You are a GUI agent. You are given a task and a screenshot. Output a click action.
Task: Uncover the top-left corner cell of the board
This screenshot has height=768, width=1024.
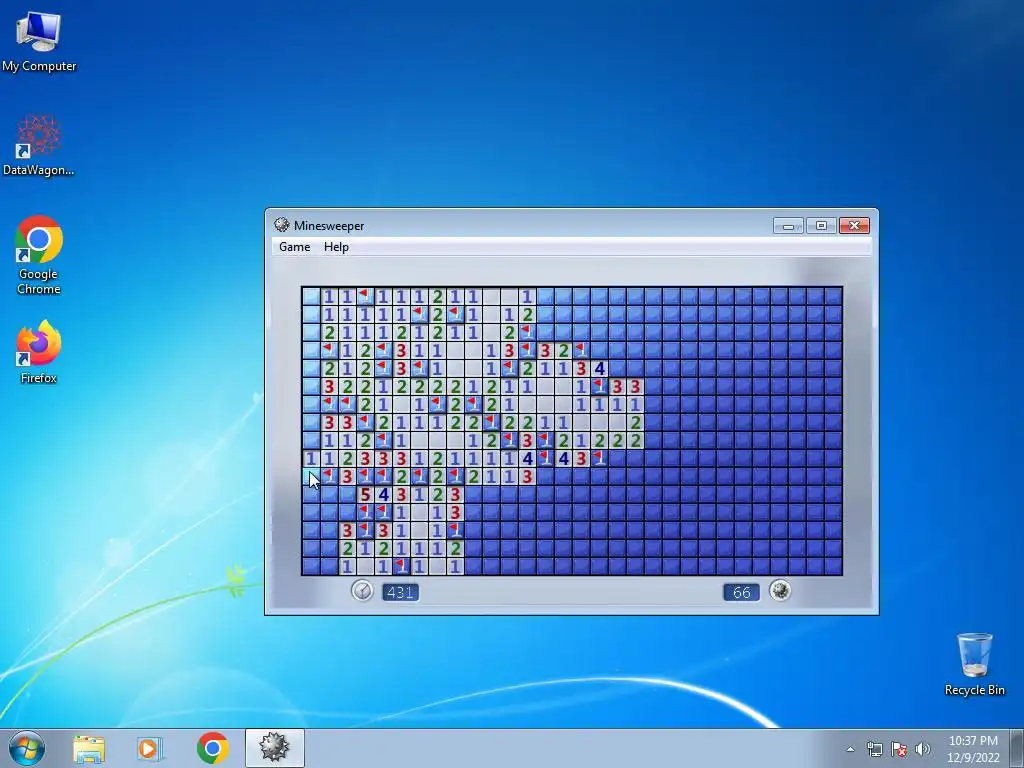tap(311, 296)
